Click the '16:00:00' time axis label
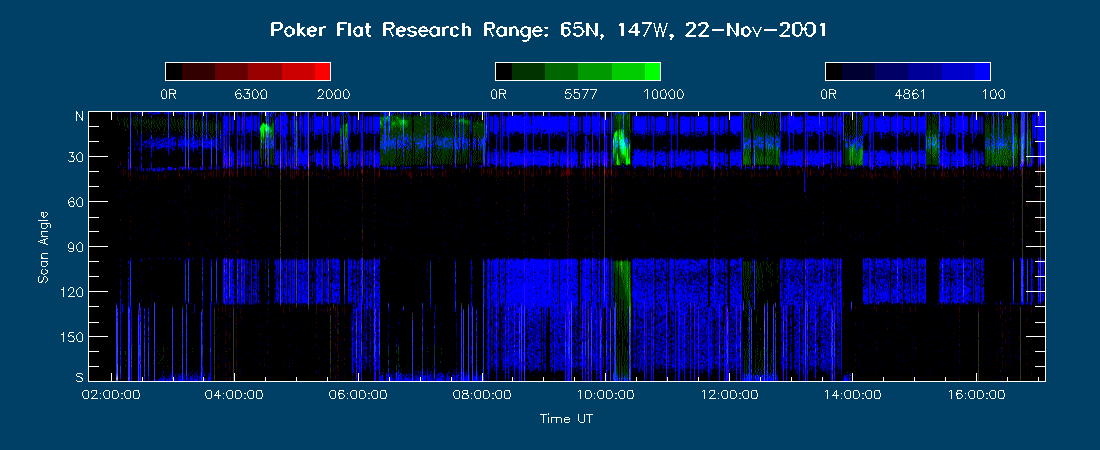This screenshot has width=1100, height=450. point(977,395)
